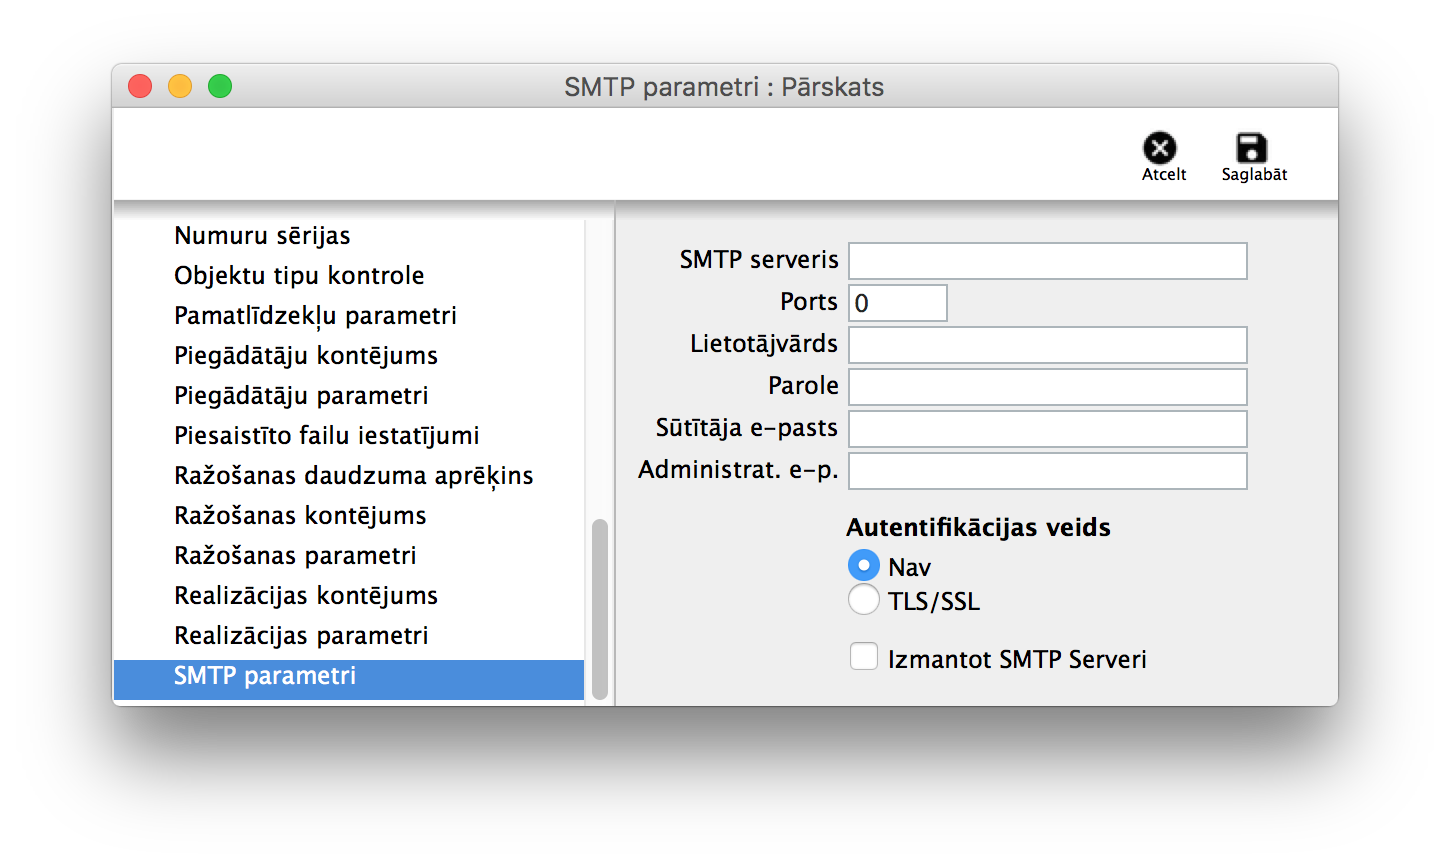Click into the Lietotājvārds field
1450x866 pixels.
click(x=1047, y=345)
